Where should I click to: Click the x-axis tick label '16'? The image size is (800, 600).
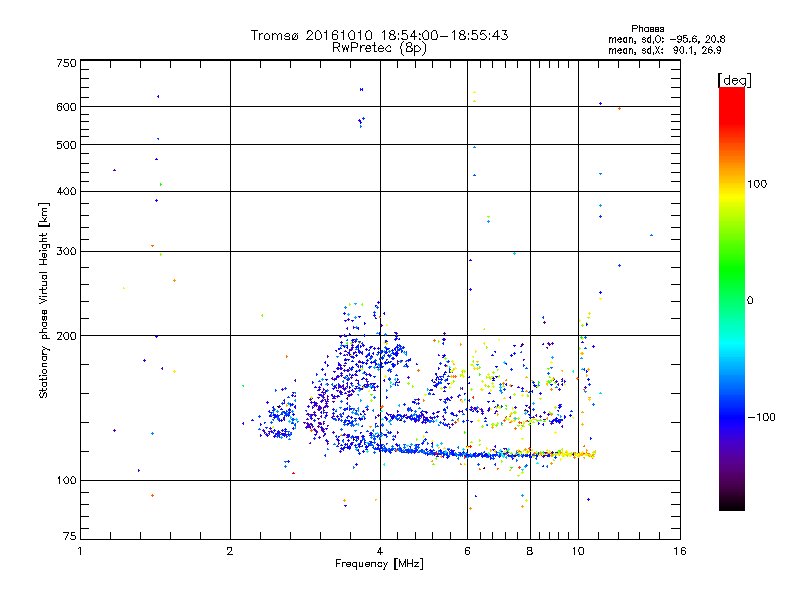pyautogui.click(x=680, y=551)
